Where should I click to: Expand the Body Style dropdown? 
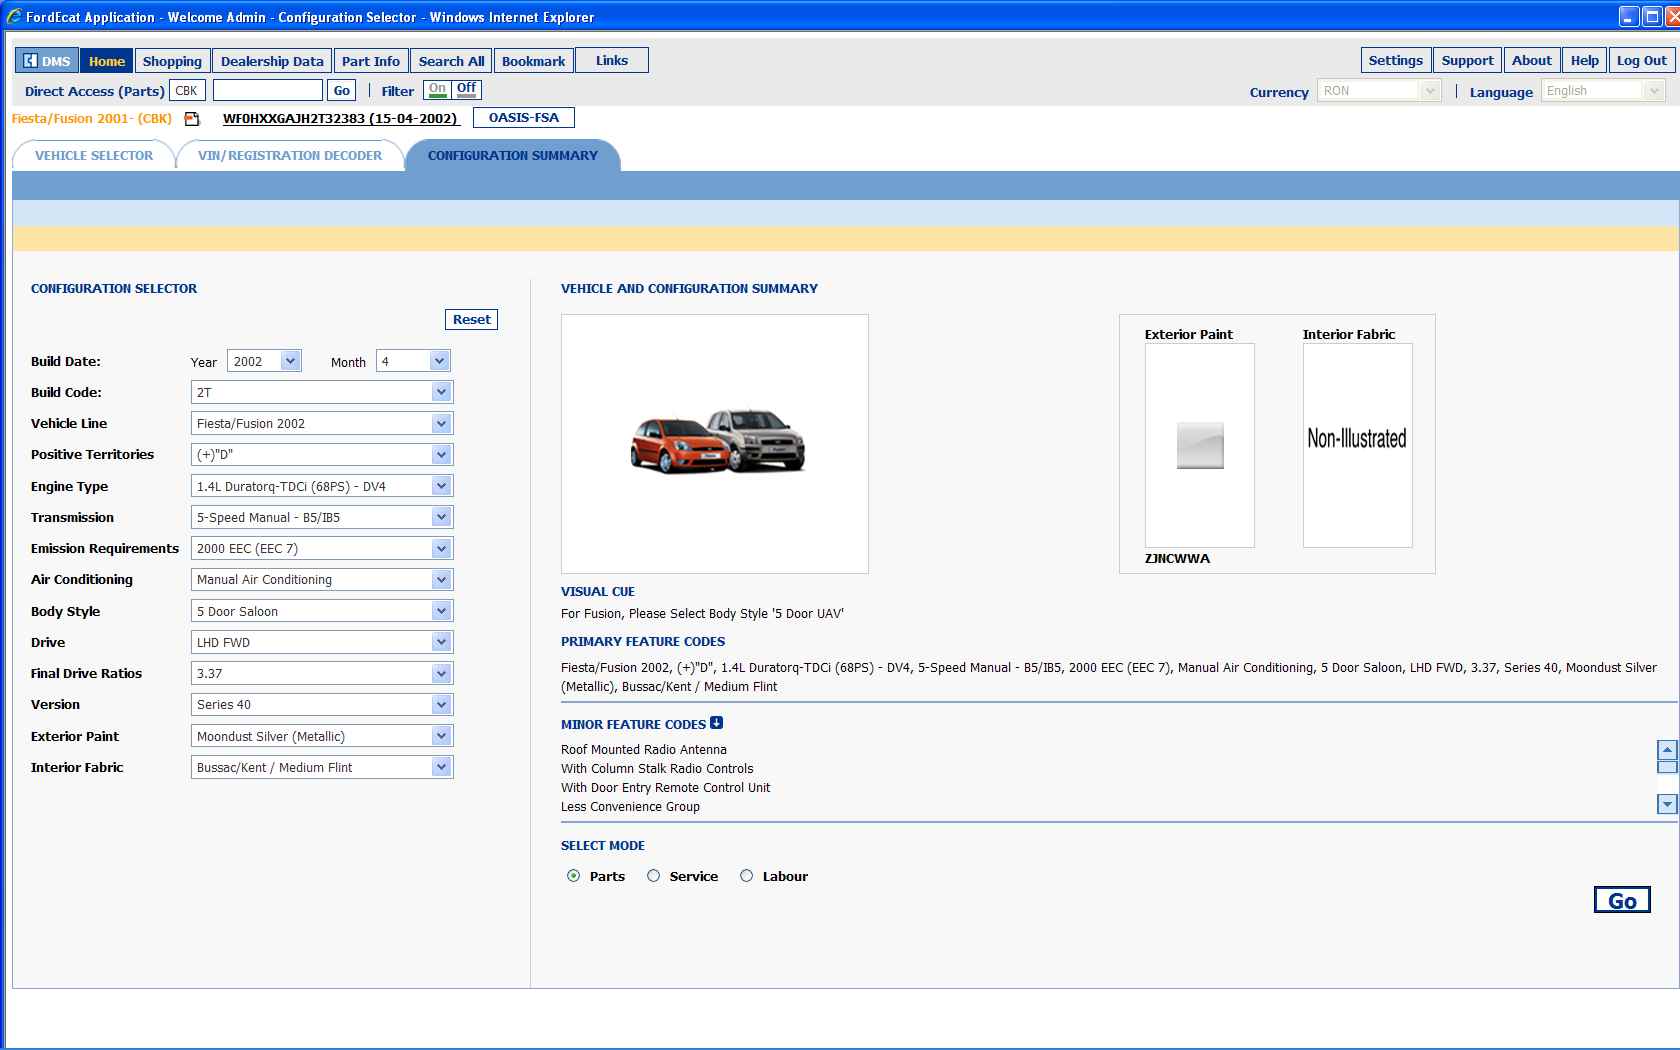(441, 611)
